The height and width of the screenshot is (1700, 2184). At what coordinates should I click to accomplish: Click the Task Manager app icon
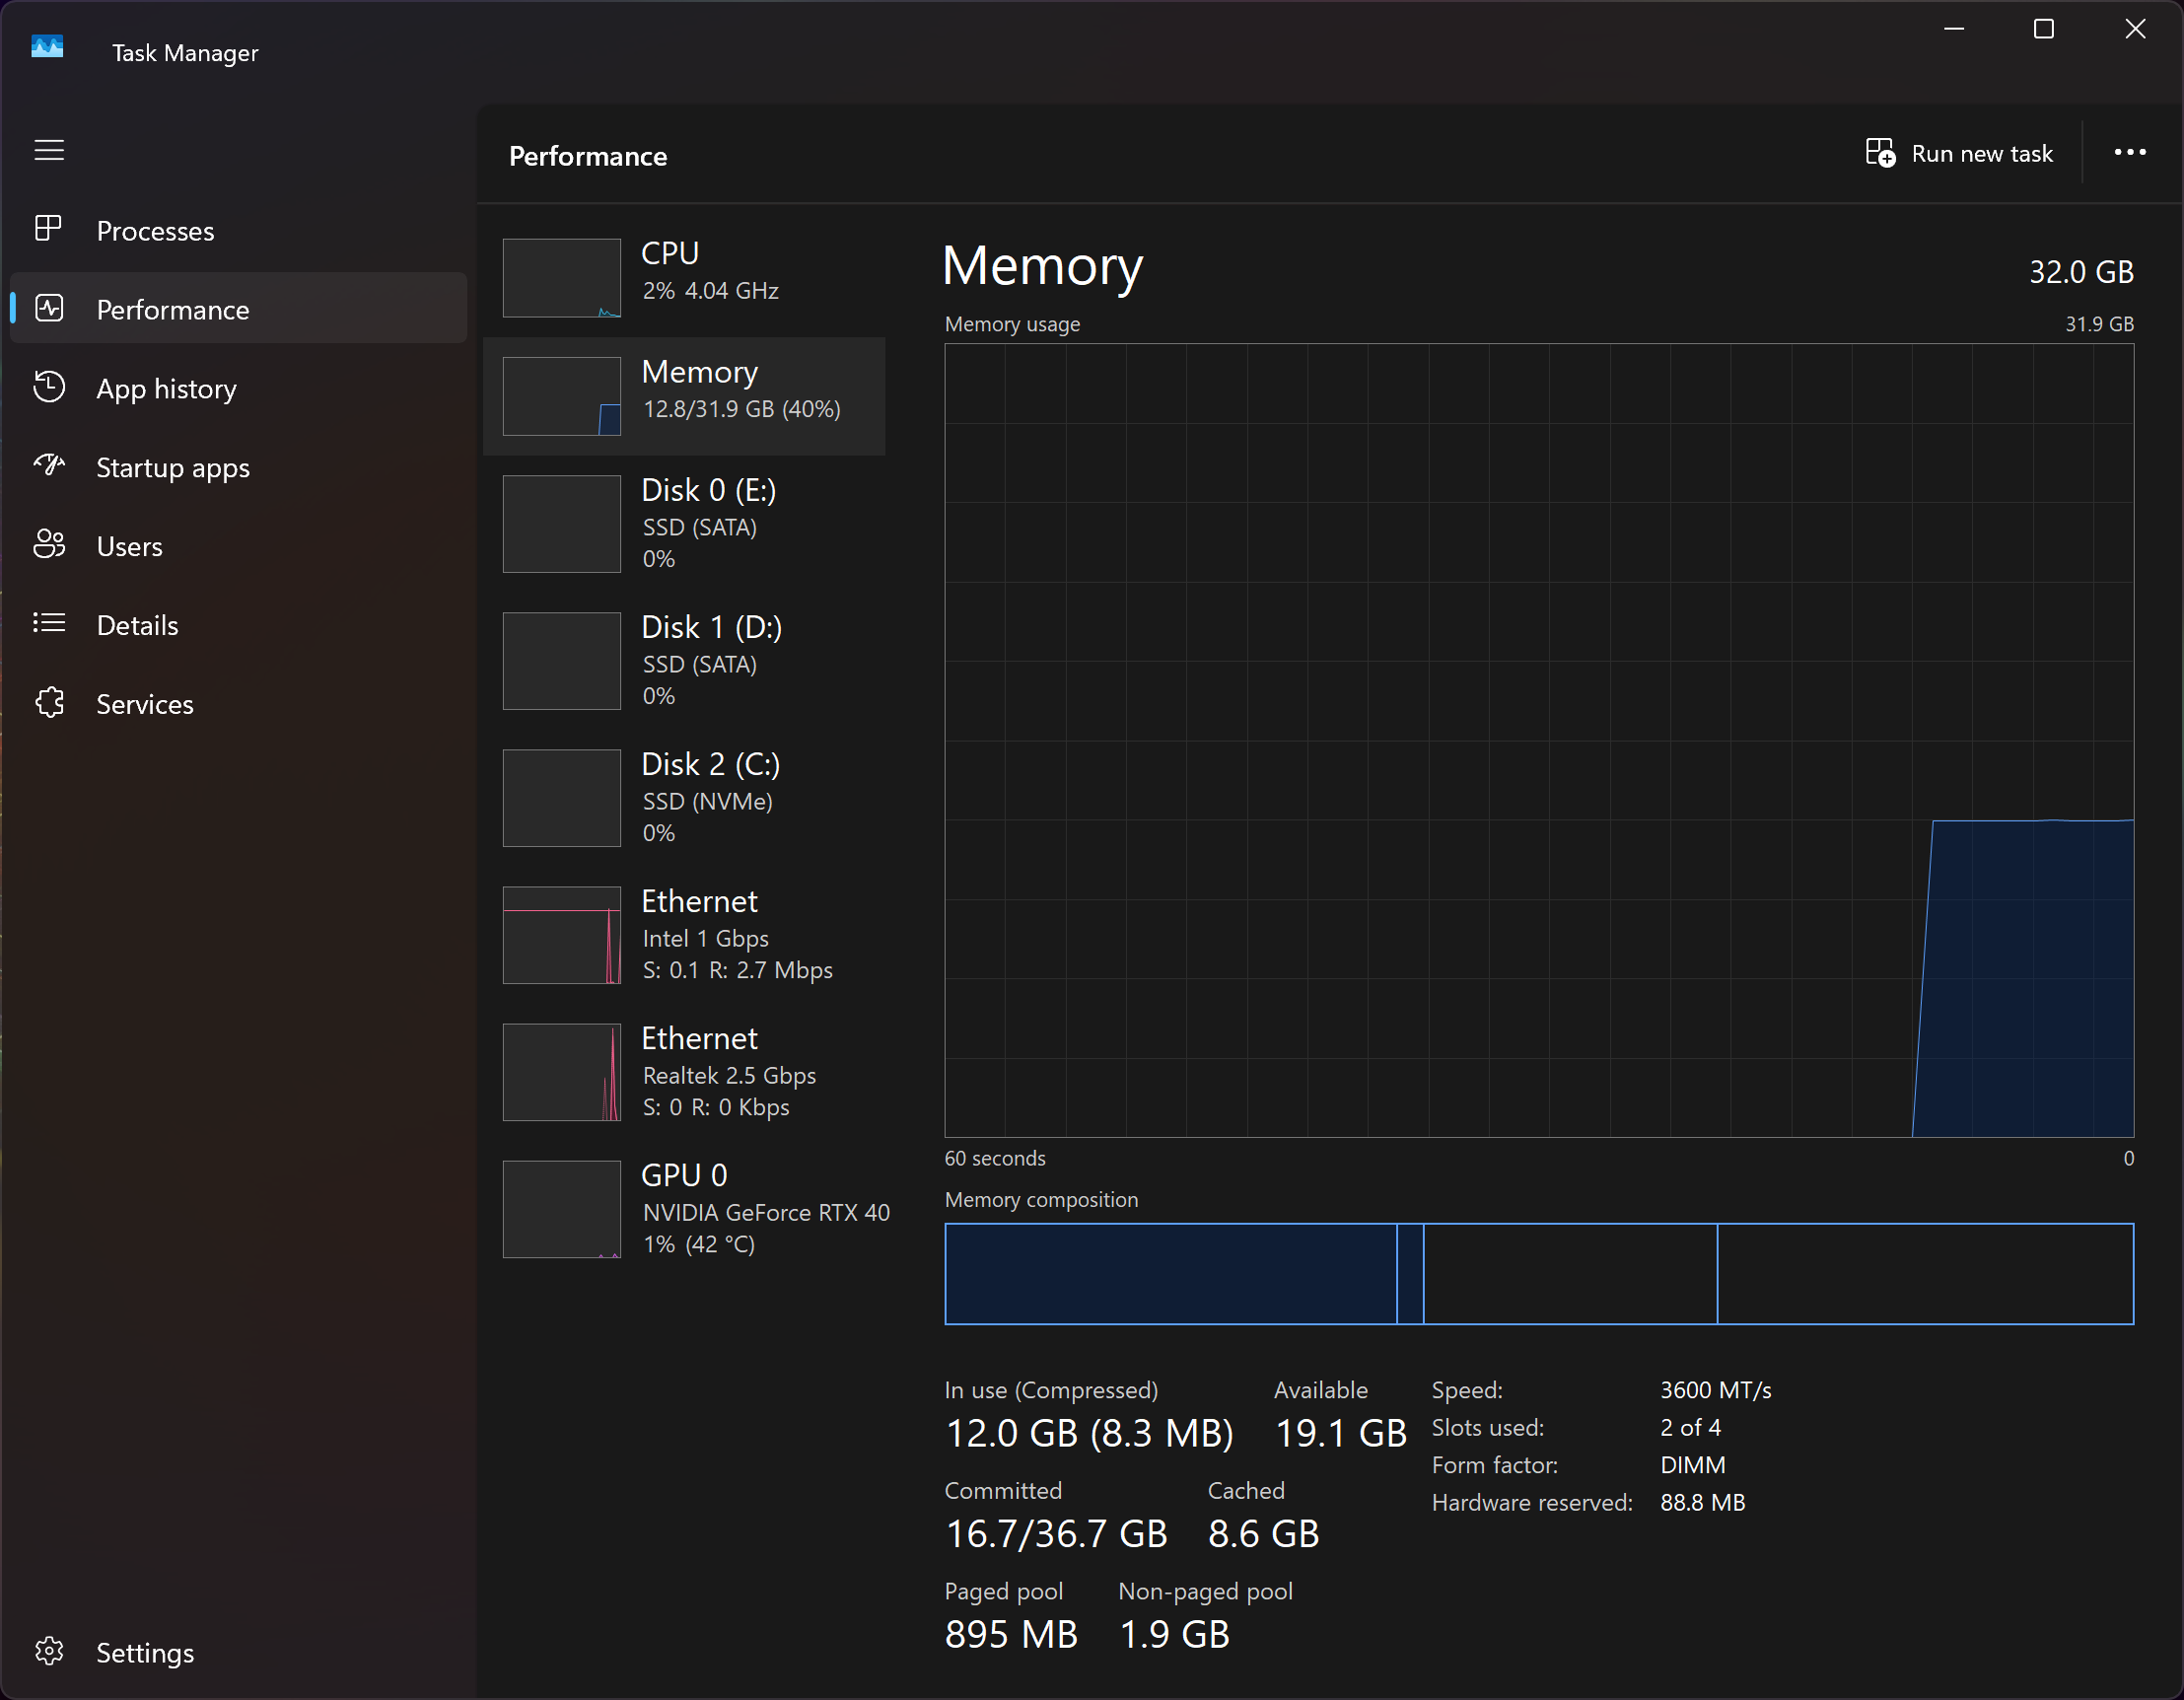(x=47, y=48)
